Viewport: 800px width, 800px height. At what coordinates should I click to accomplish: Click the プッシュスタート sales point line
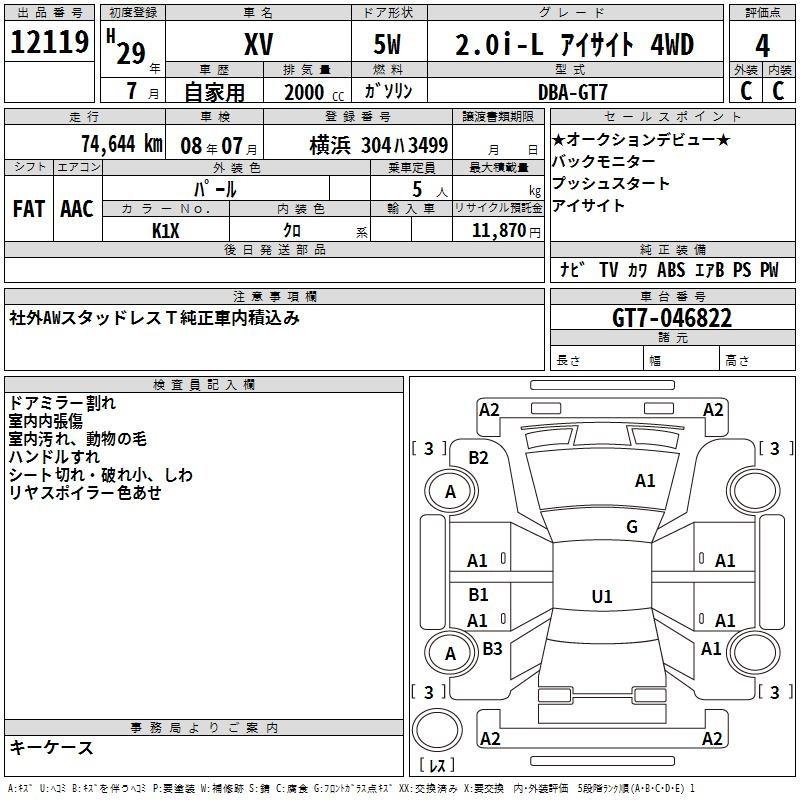[610, 183]
